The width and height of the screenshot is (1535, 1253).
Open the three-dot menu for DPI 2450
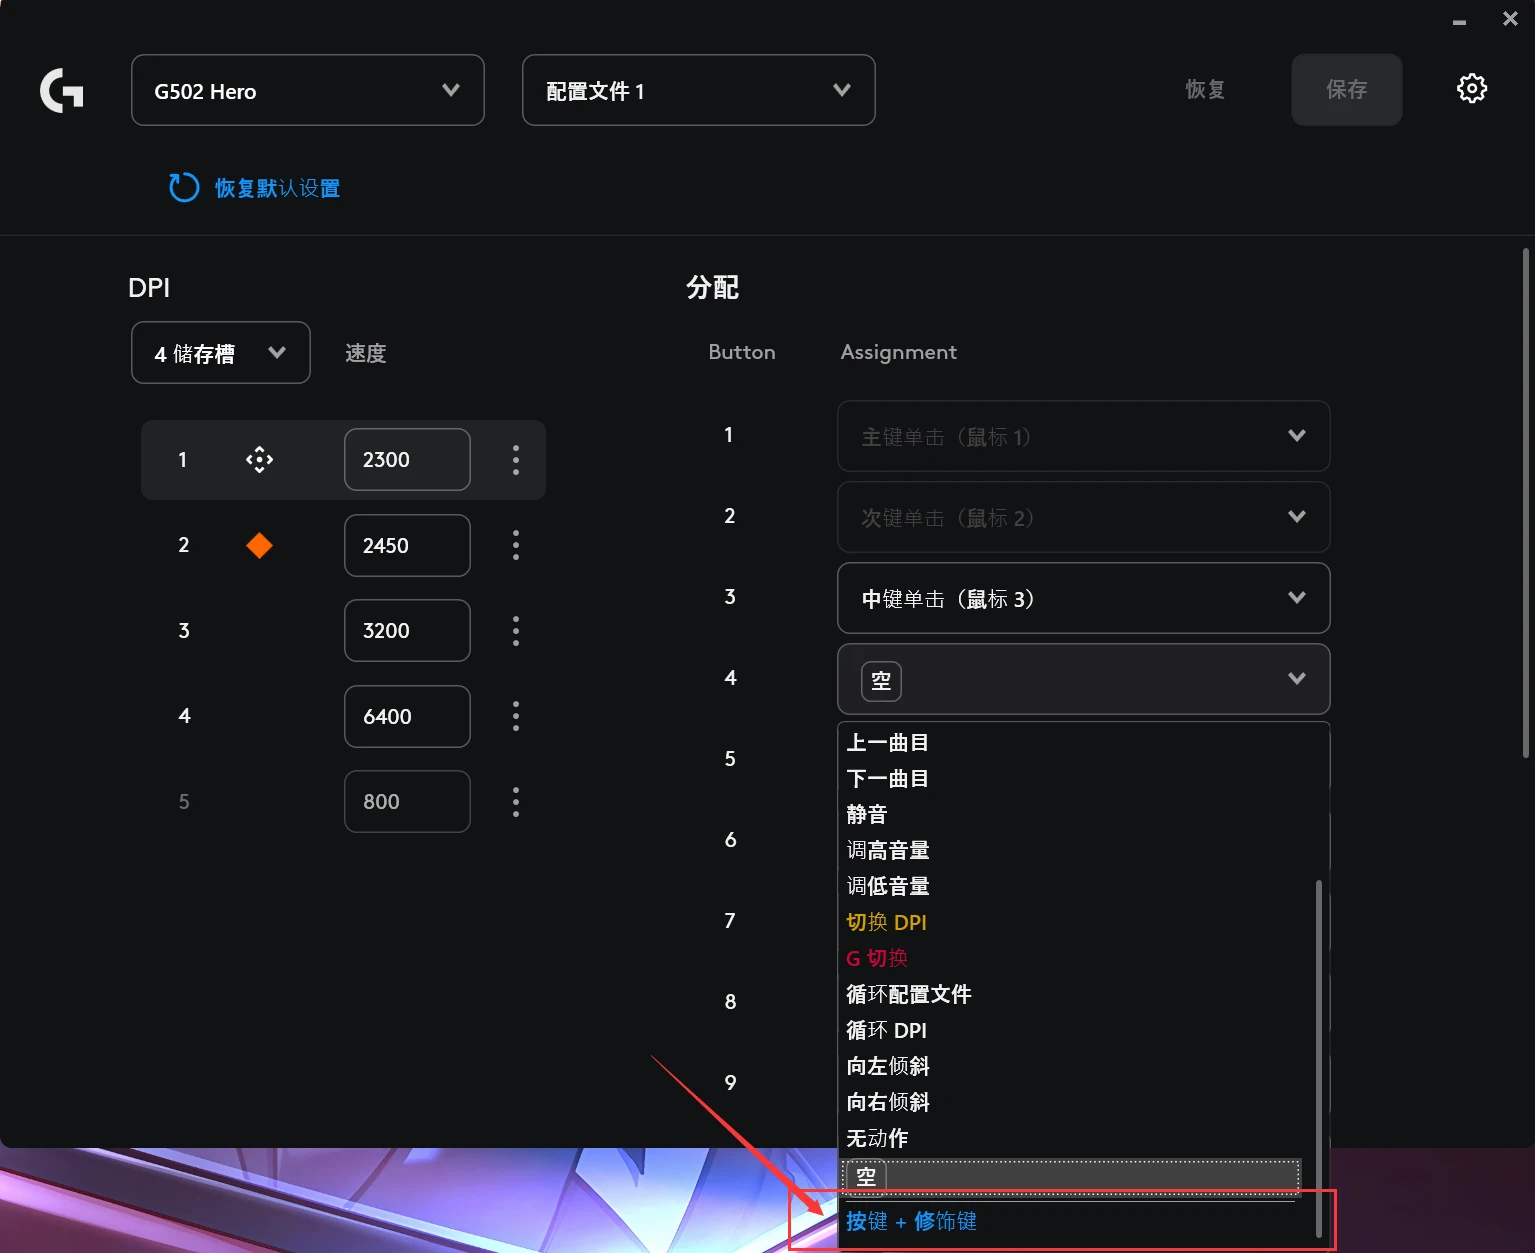click(516, 545)
